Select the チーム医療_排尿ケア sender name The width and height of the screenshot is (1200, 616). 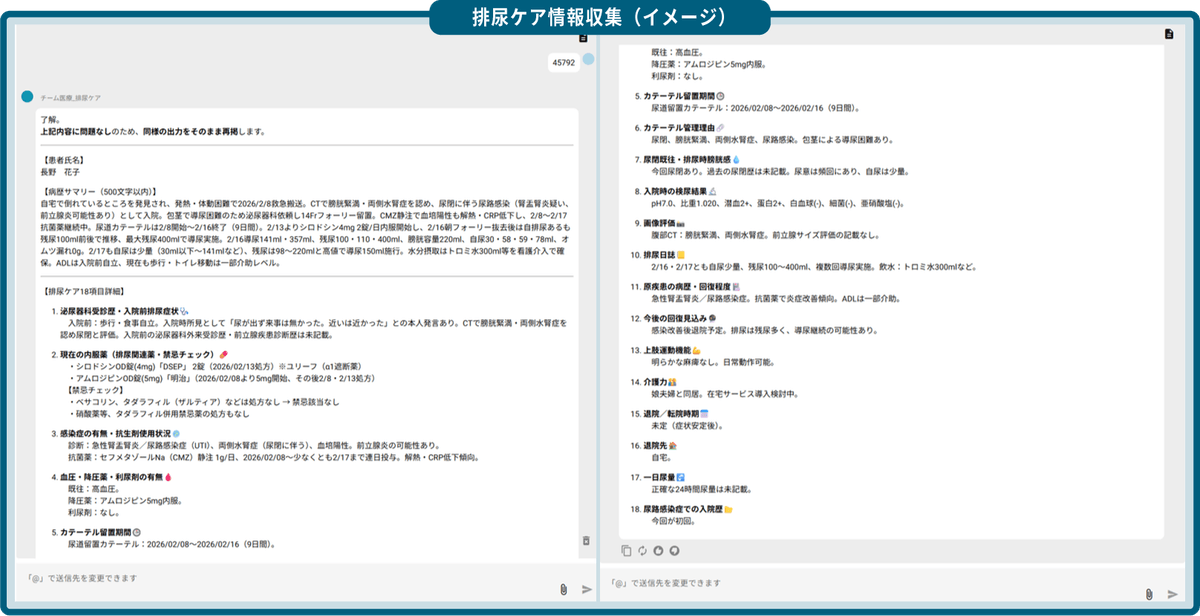(72, 98)
